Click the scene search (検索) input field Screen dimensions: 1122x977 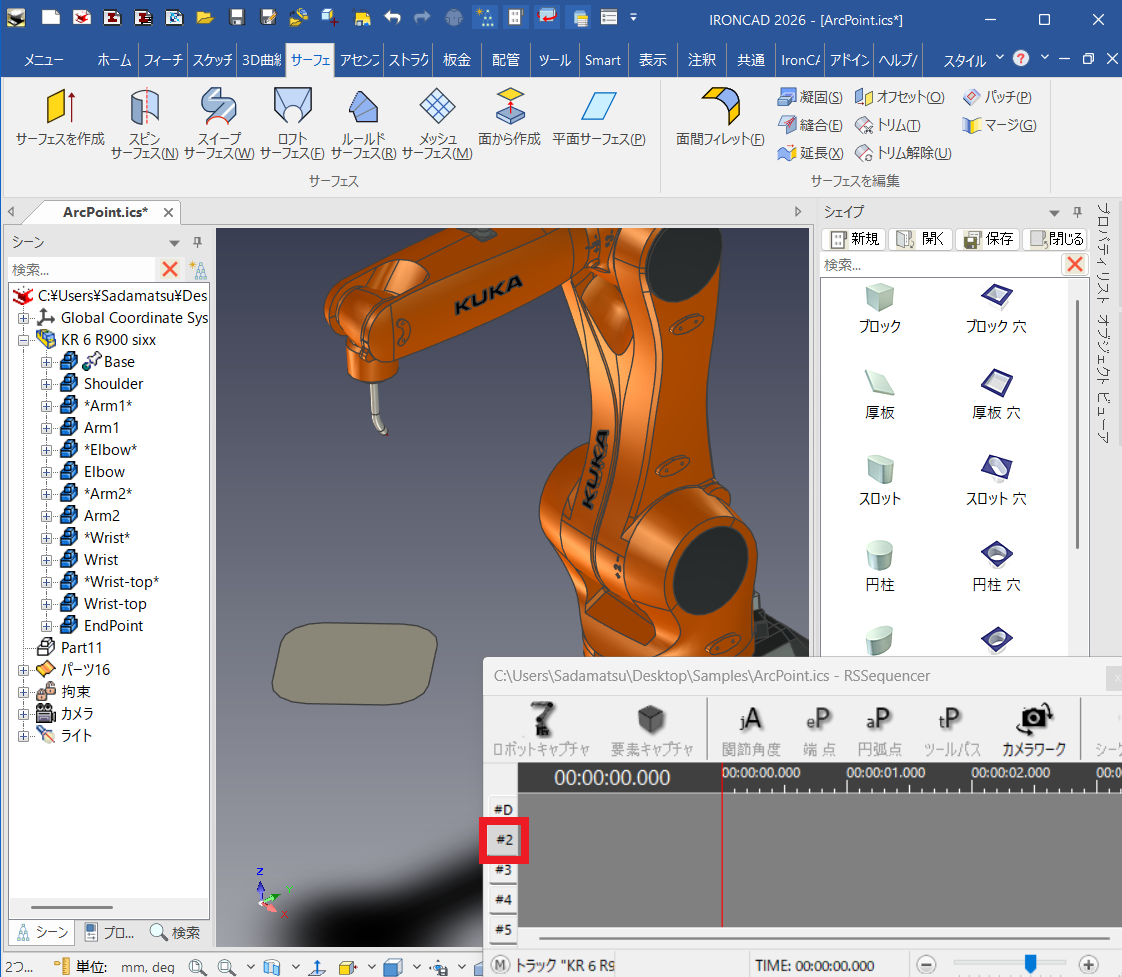click(x=82, y=270)
